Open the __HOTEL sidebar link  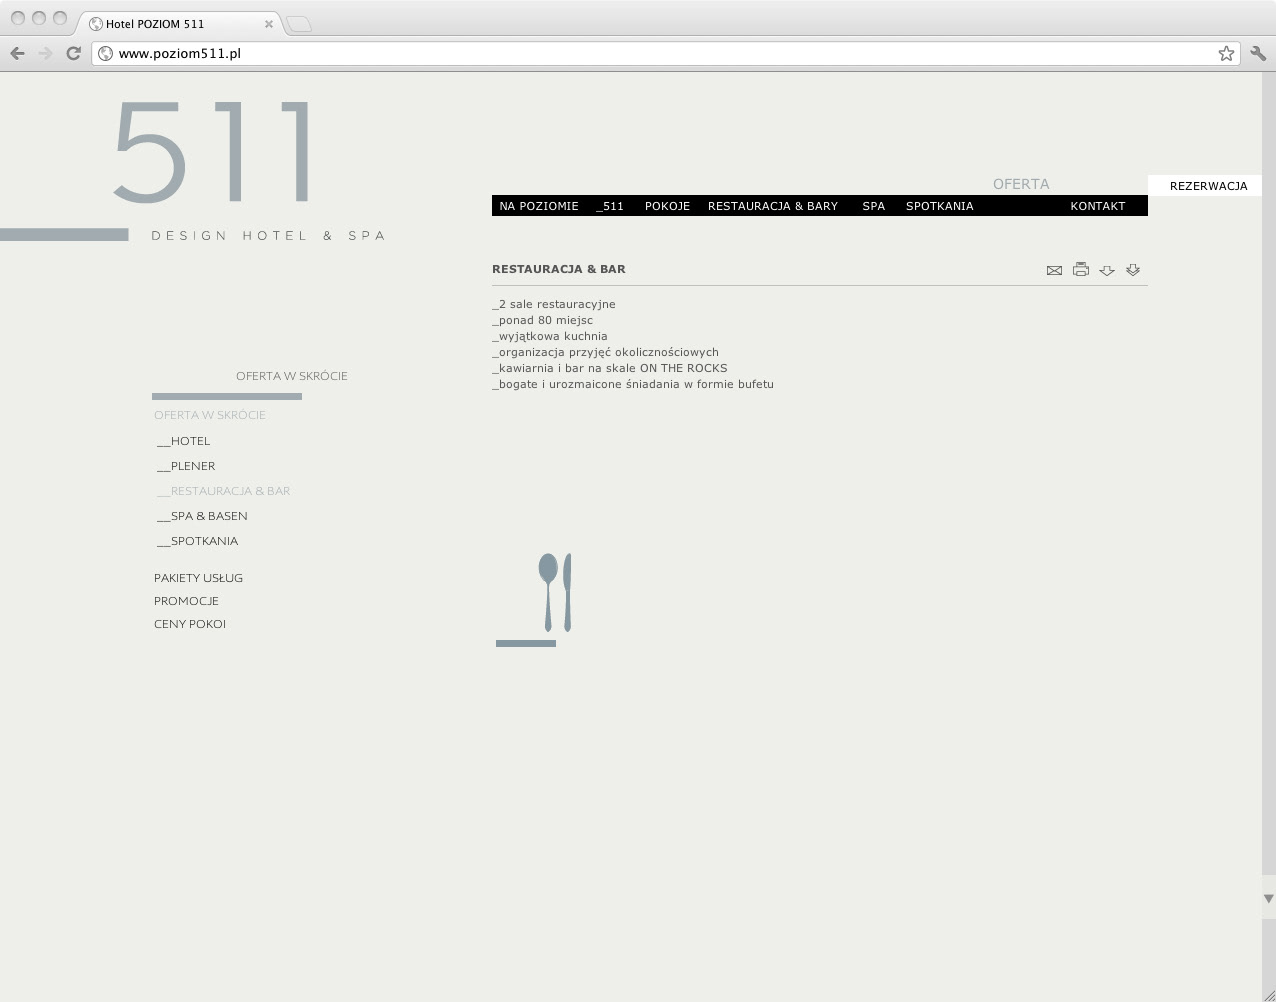[184, 441]
